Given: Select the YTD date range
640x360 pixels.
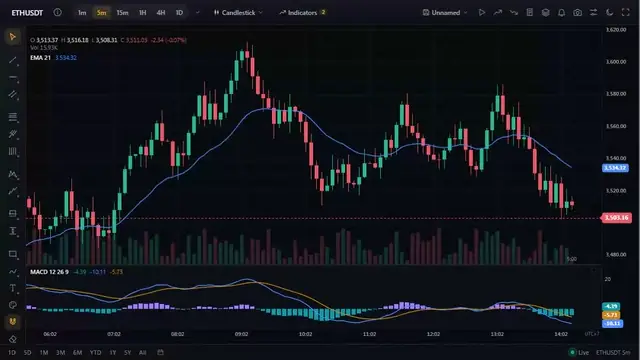Looking at the screenshot, I should pyautogui.click(x=96, y=352).
